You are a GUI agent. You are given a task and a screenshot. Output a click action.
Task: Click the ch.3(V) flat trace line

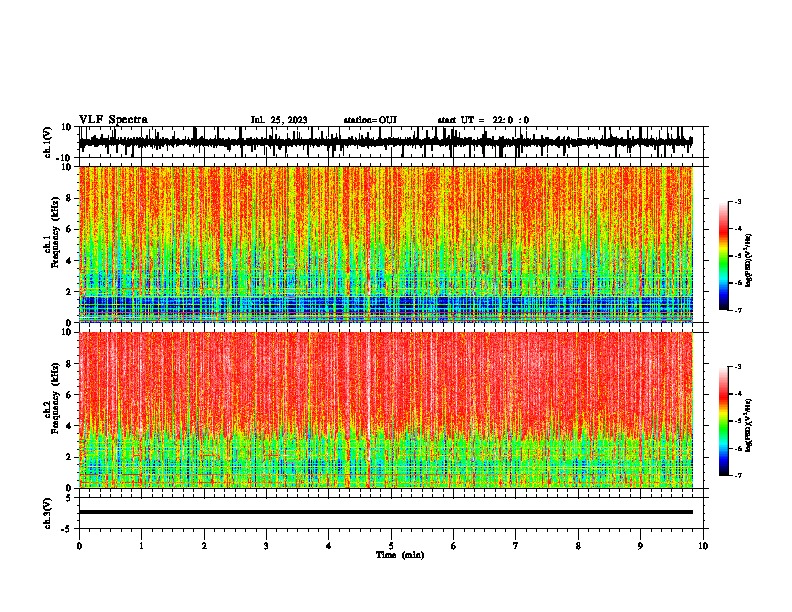pos(386,512)
